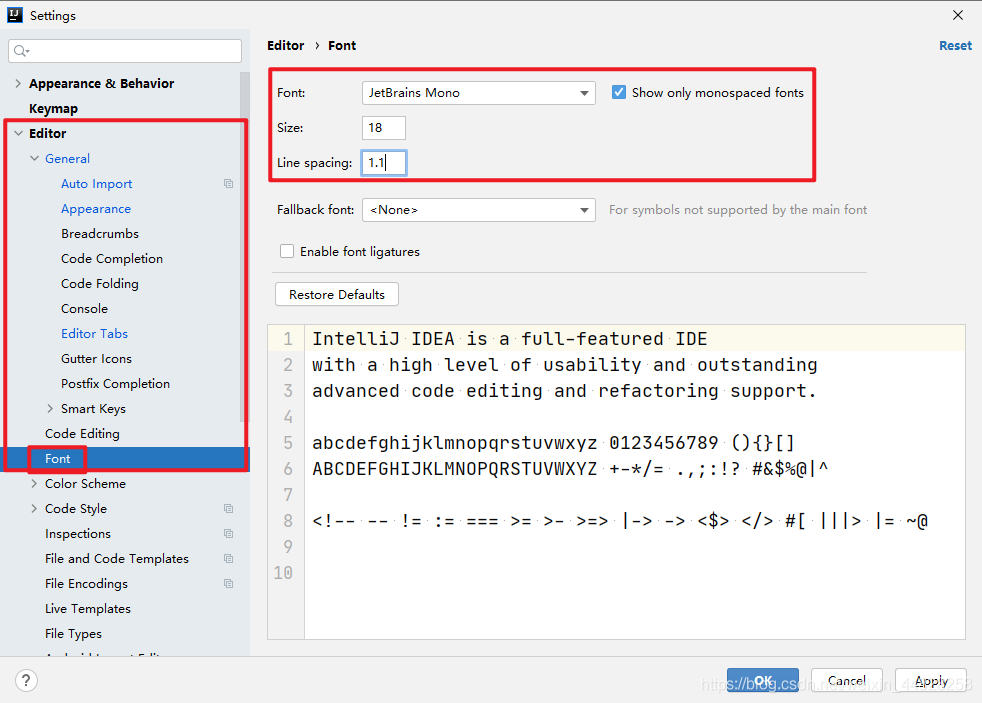Select Font in settings tree
This screenshot has height=703, width=982.
58,458
